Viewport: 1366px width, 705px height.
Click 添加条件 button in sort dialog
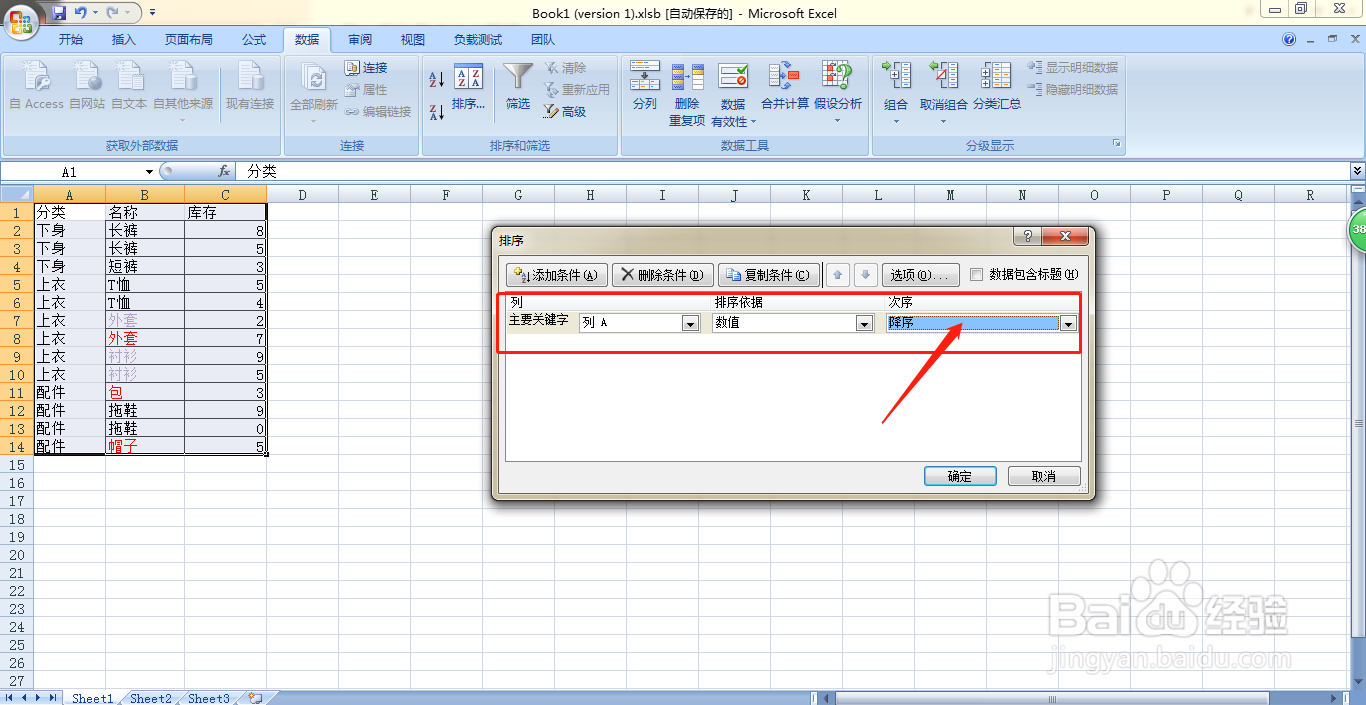coord(557,275)
